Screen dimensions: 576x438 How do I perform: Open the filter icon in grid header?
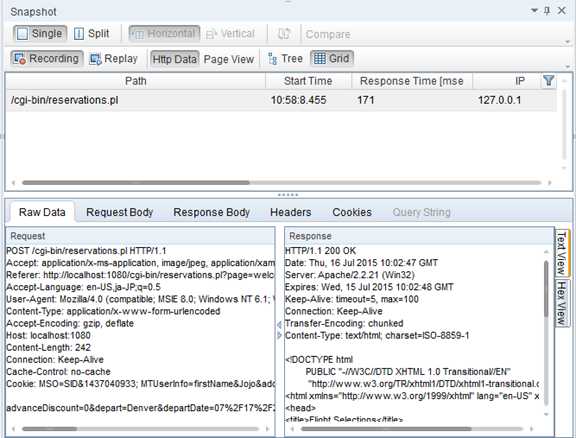548,81
